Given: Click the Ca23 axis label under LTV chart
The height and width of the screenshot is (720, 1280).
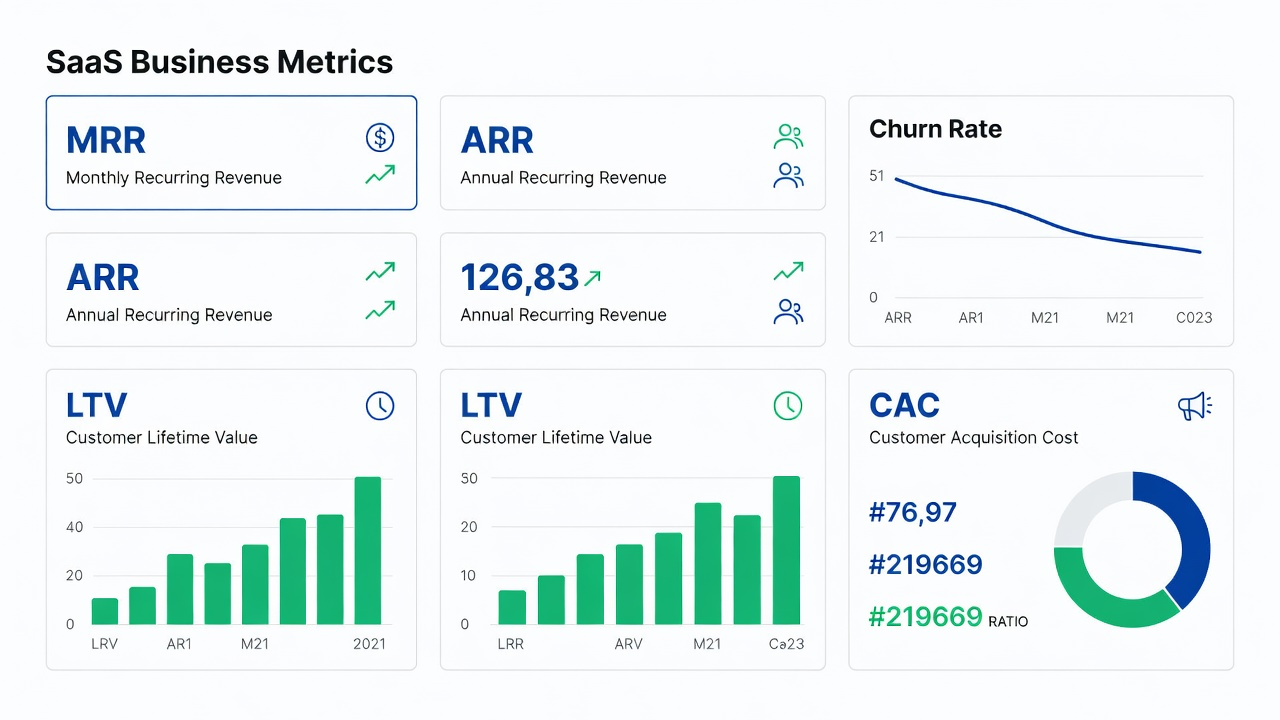Looking at the screenshot, I should (x=787, y=644).
